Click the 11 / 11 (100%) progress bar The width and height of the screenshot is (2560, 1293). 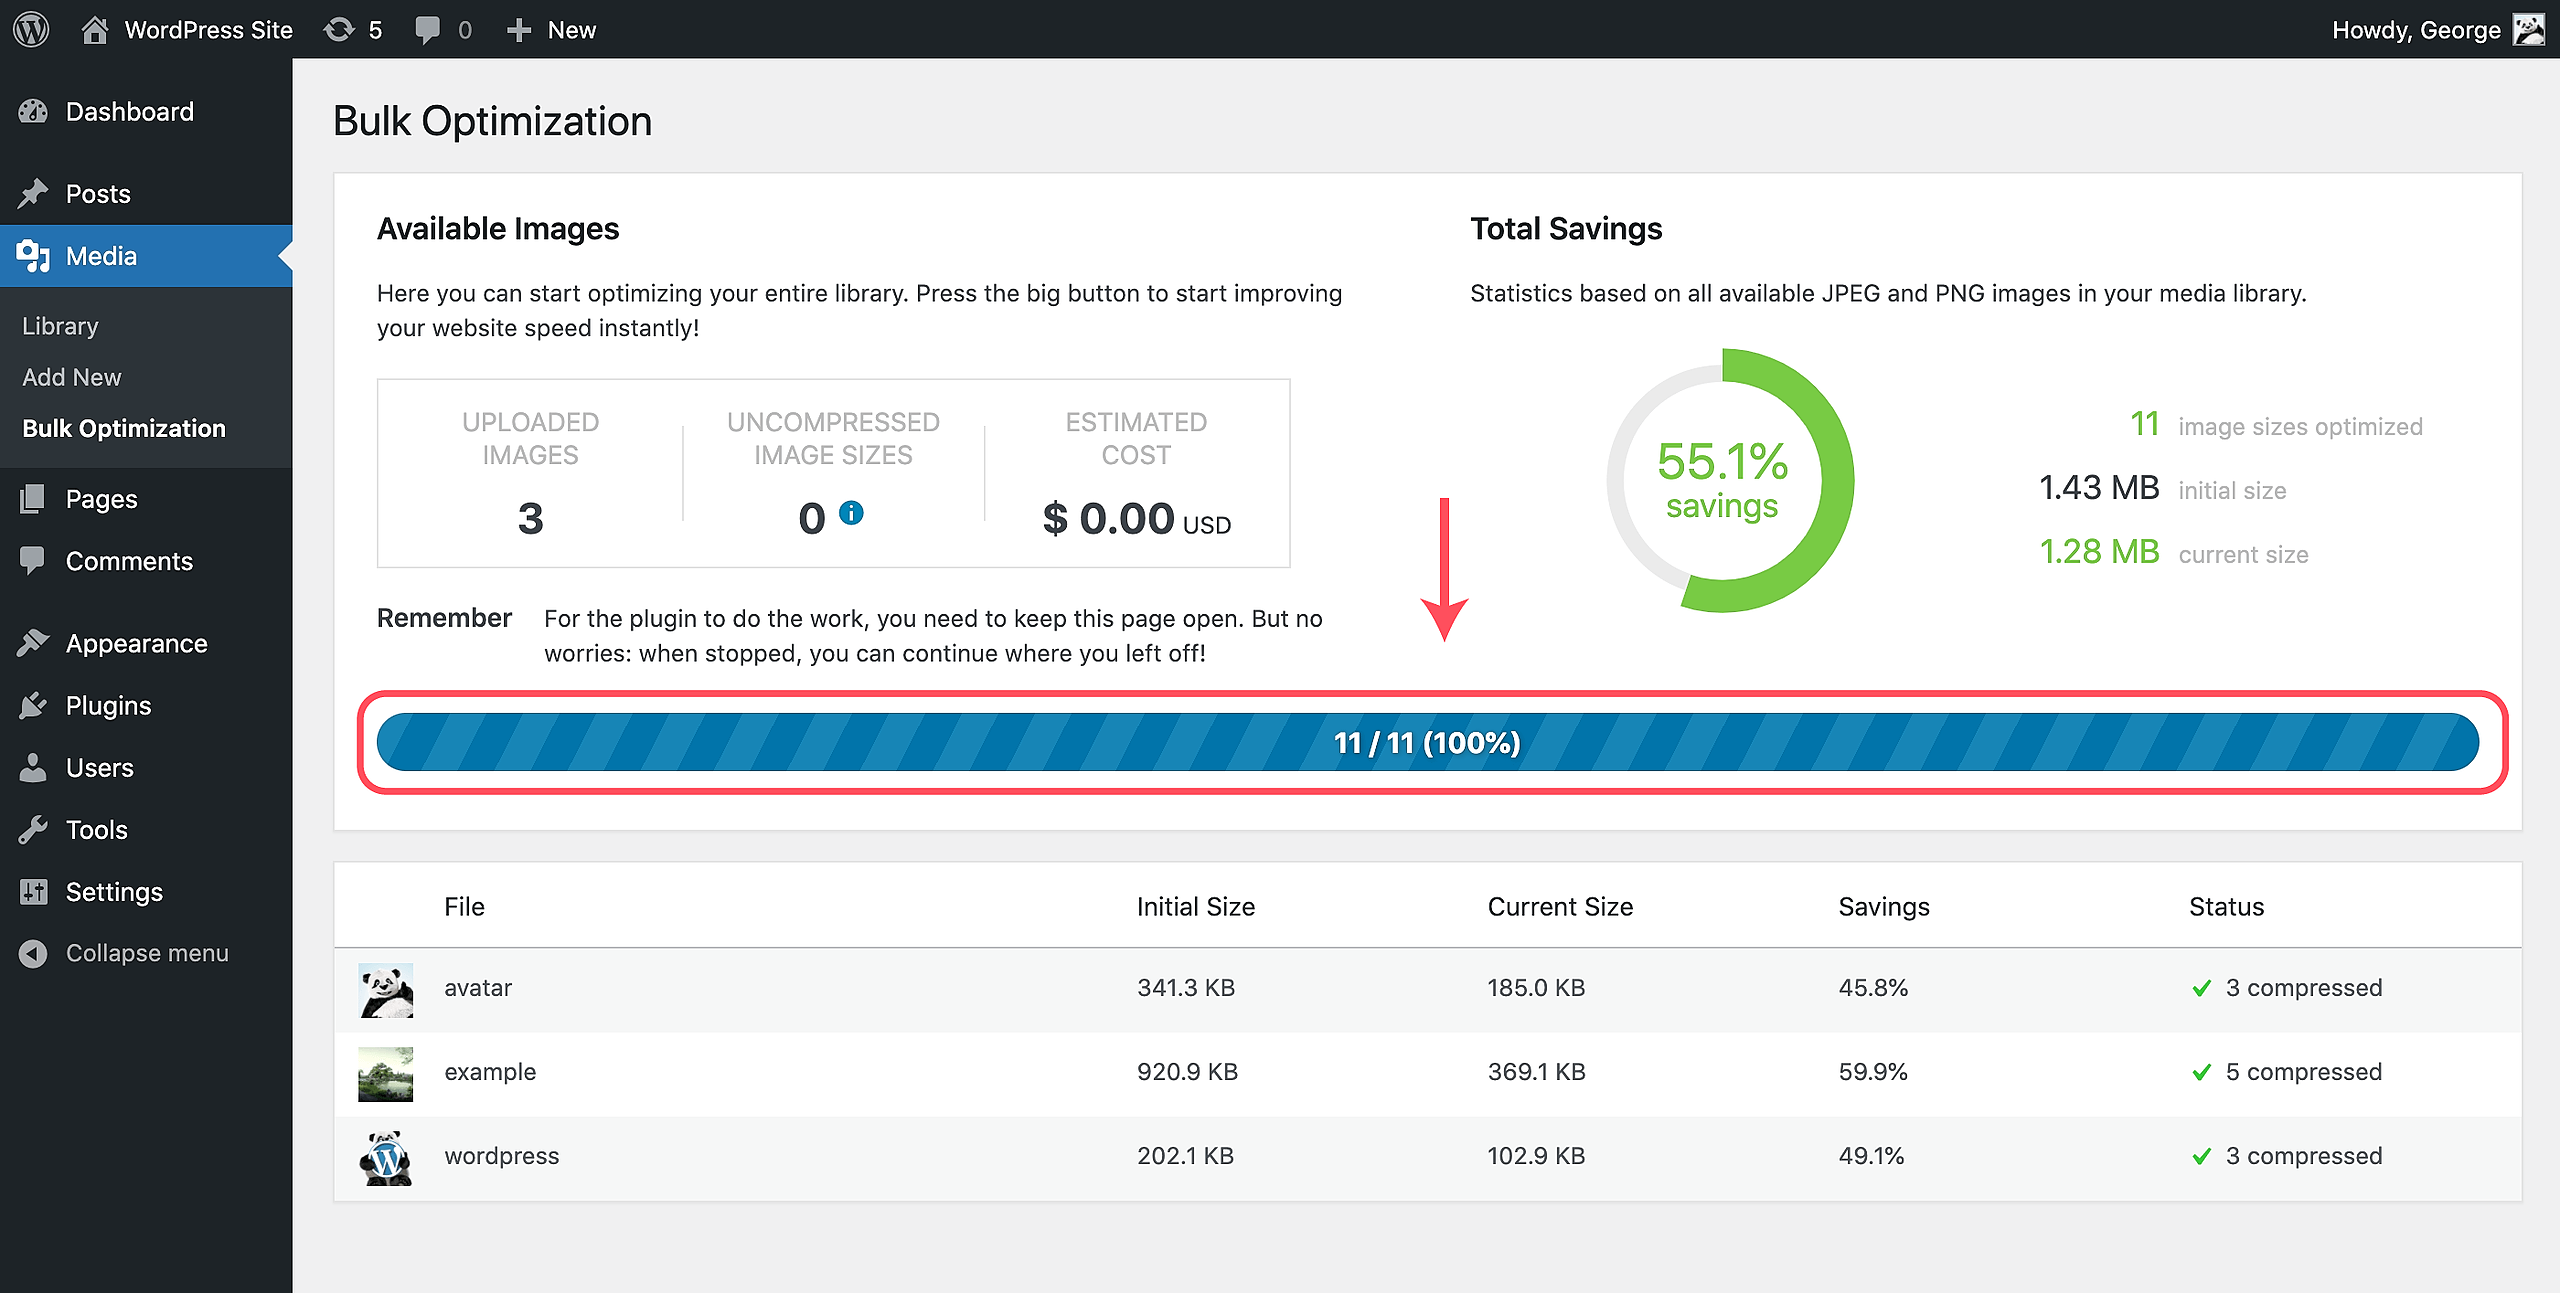1427,742
